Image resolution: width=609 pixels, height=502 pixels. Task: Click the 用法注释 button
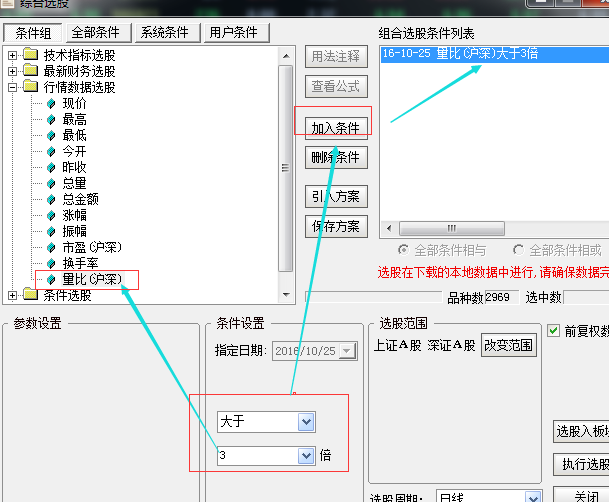tap(336, 56)
